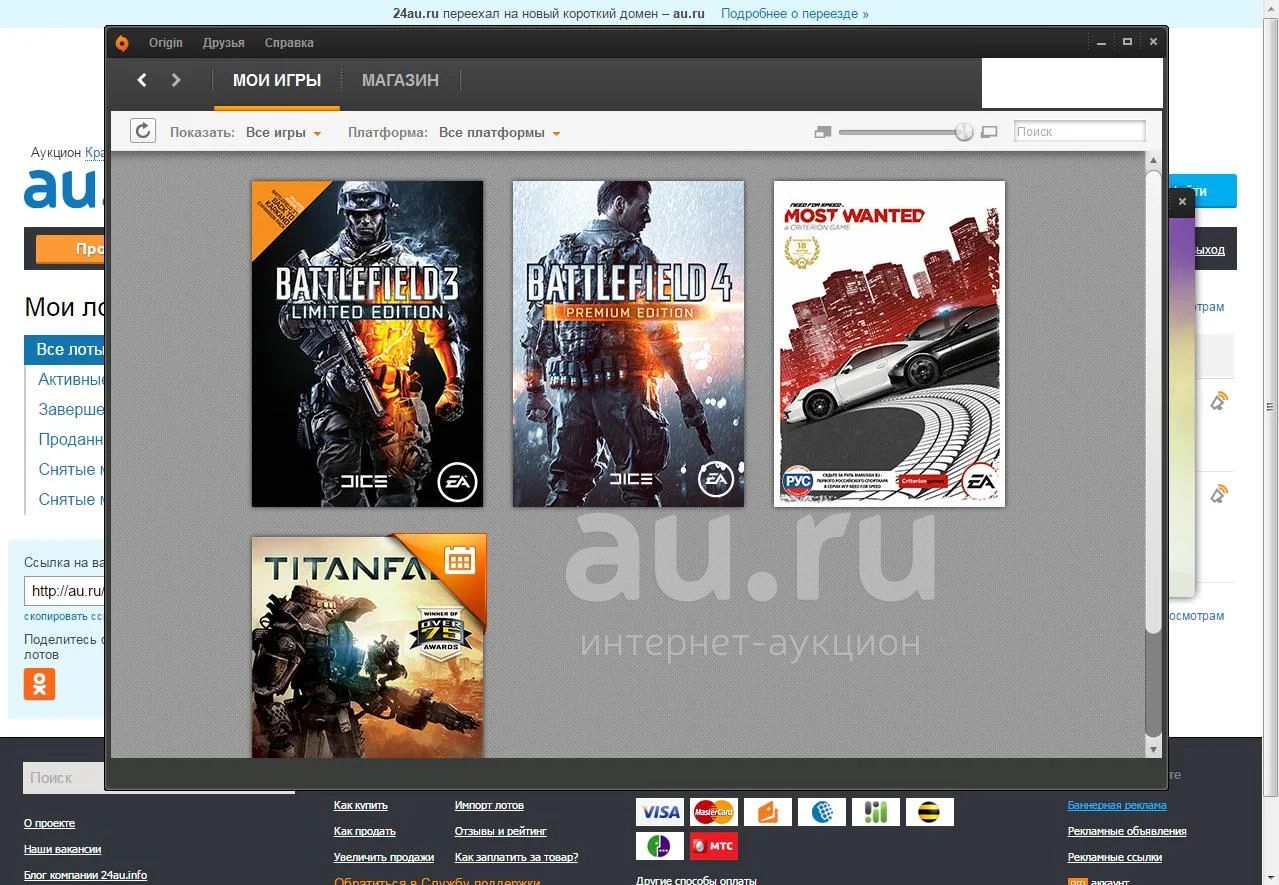Select 'Все лоты' in au.ru sidebar

pos(65,349)
